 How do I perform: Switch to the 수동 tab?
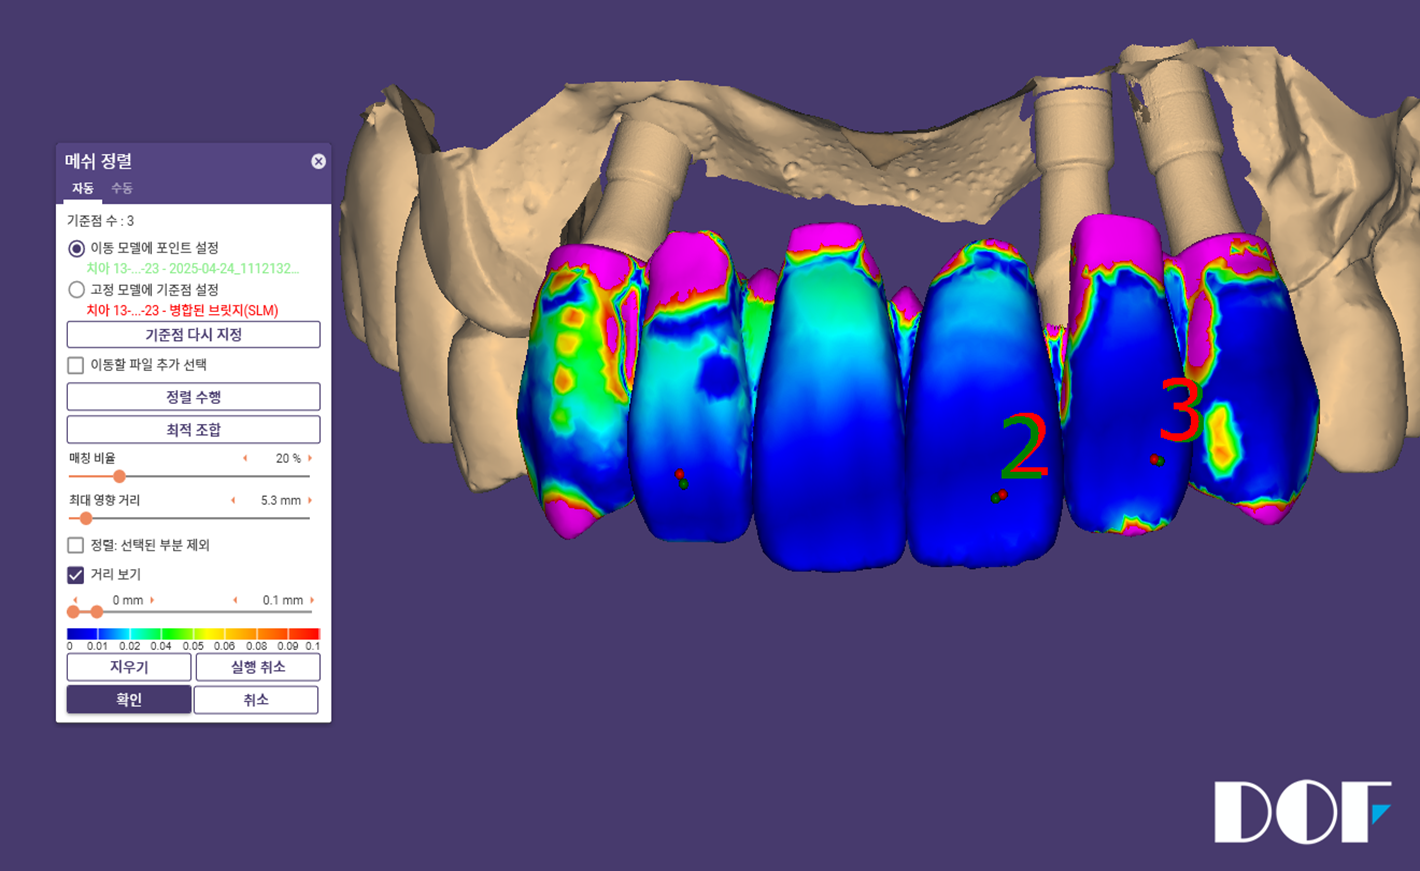[121, 188]
